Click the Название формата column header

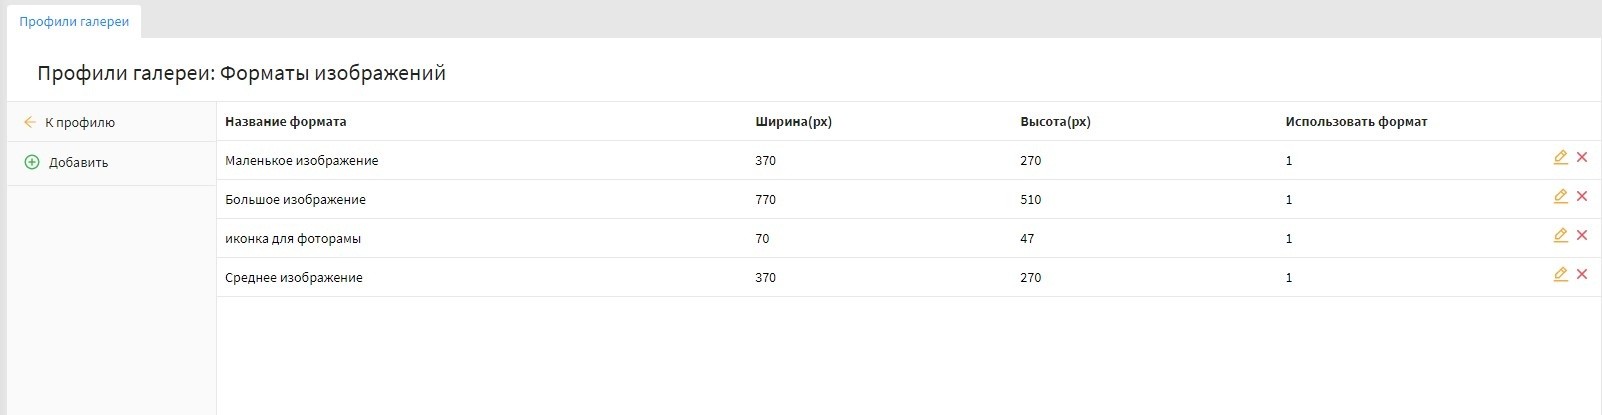click(286, 122)
